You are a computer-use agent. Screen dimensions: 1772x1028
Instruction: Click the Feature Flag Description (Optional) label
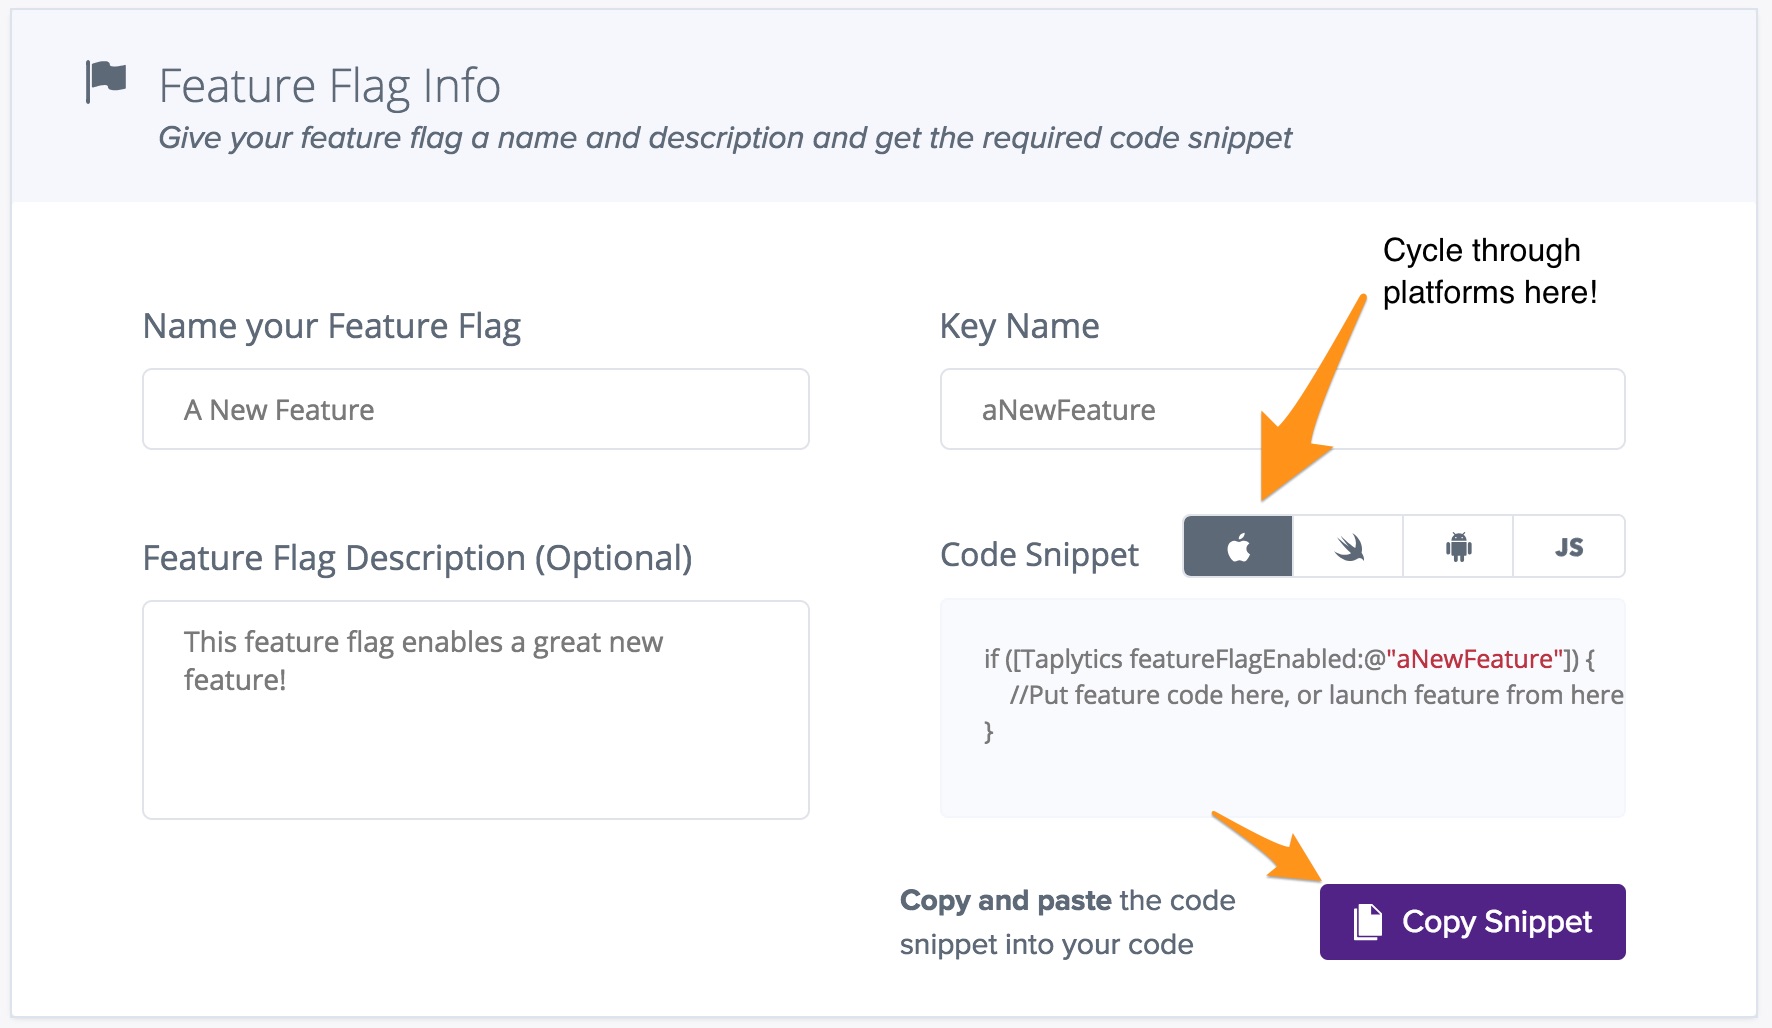point(417,558)
